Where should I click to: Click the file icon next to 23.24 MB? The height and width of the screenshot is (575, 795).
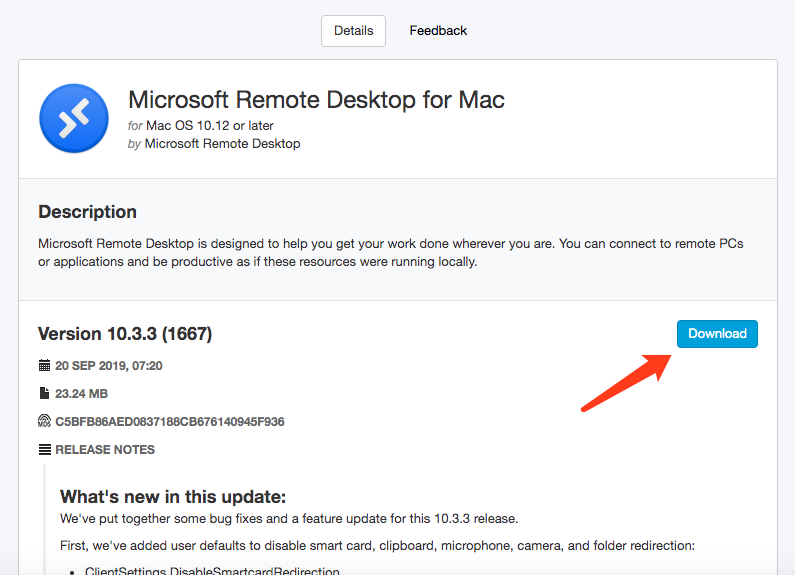(x=44, y=393)
